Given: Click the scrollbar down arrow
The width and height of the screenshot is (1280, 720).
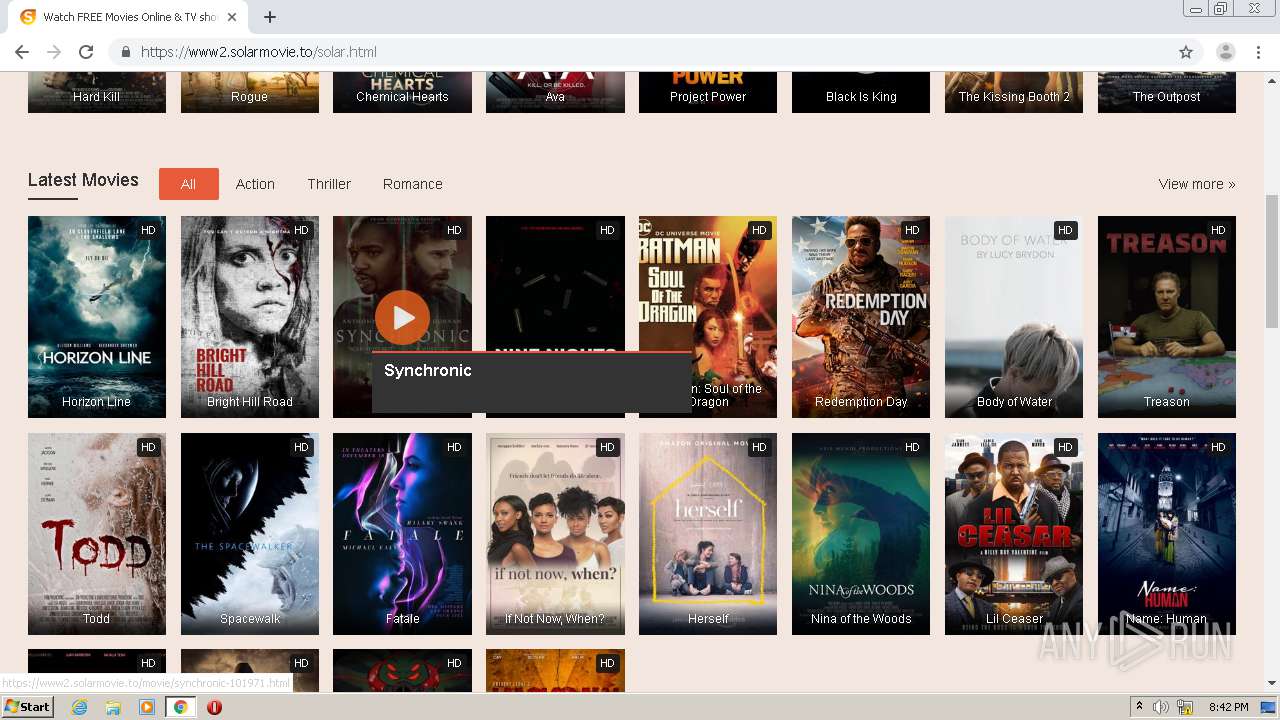Looking at the screenshot, I should tap(1272, 683).
